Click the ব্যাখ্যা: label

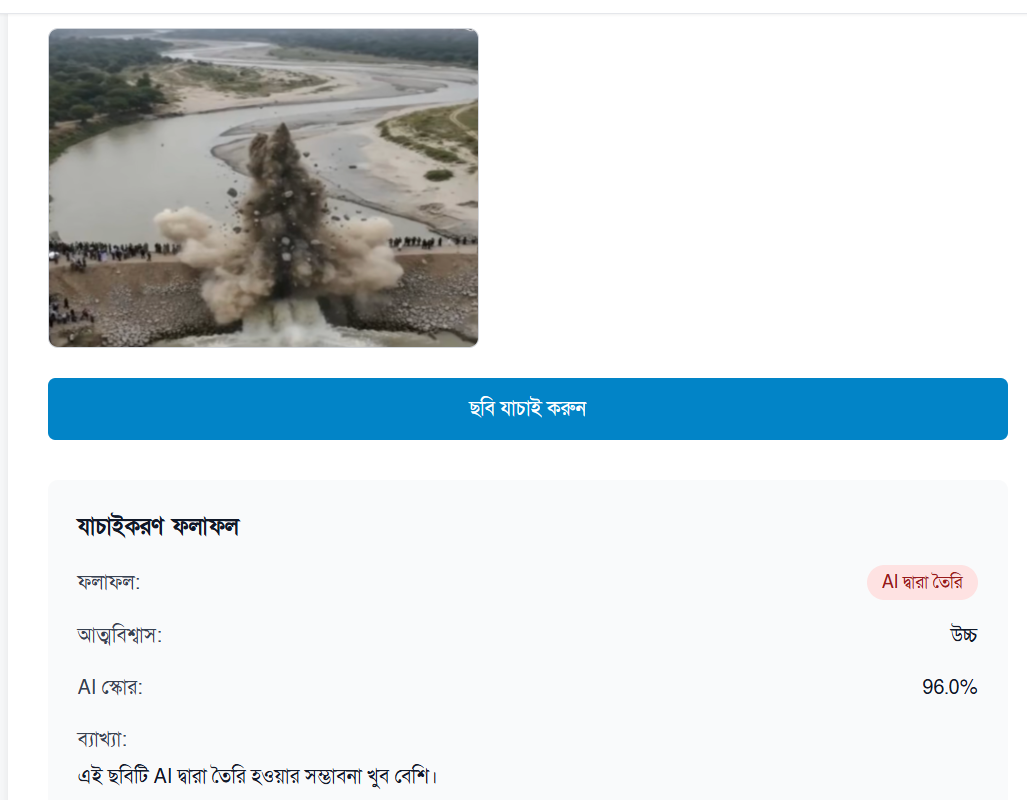pos(101,740)
